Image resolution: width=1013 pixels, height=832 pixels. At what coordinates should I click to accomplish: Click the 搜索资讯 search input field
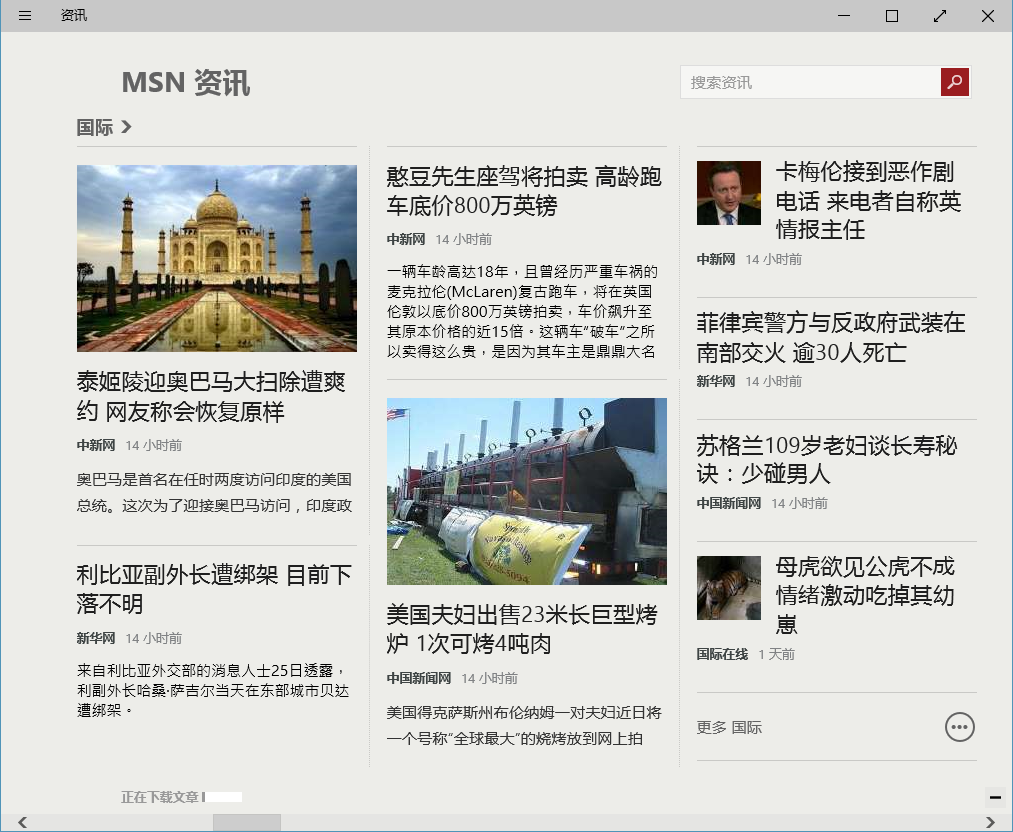click(x=811, y=82)
